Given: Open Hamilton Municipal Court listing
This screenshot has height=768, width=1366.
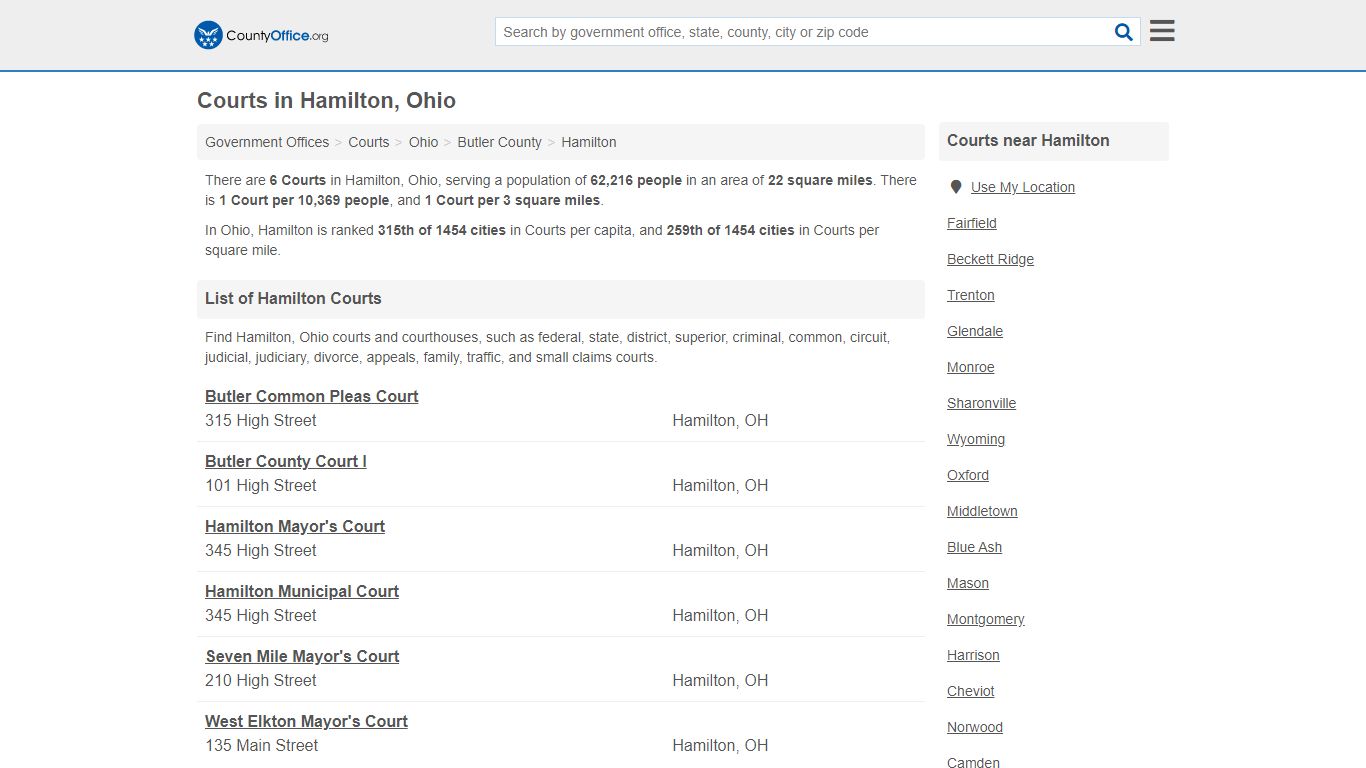Looking at the screenshot, I should tap(302, 591).
